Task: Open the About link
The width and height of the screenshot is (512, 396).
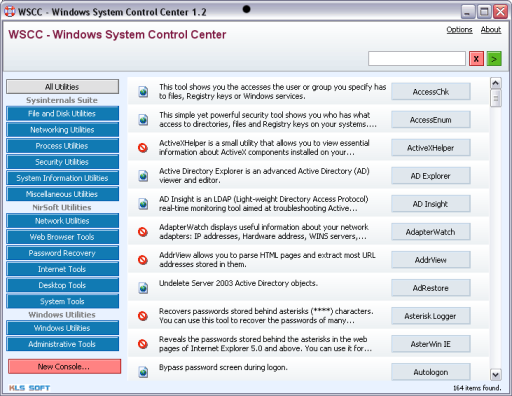Action: pos(491,30)
